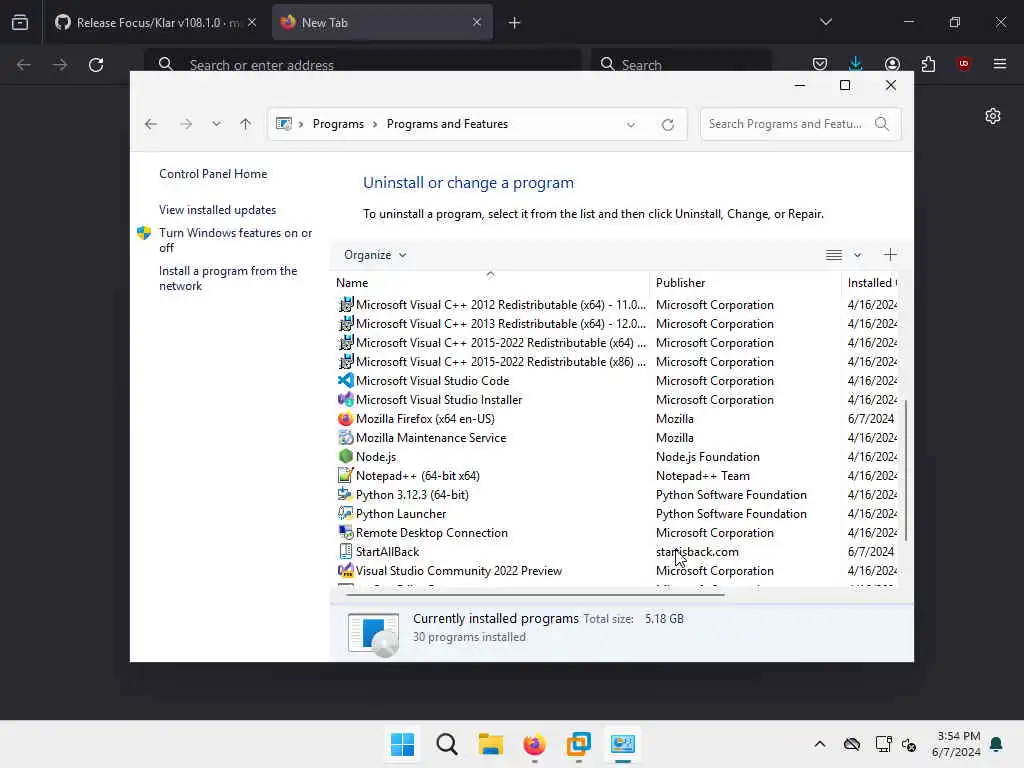Select Remote Desktop Connection entry
Viewport: 1024px width, 768px height.
coord(431,532)
